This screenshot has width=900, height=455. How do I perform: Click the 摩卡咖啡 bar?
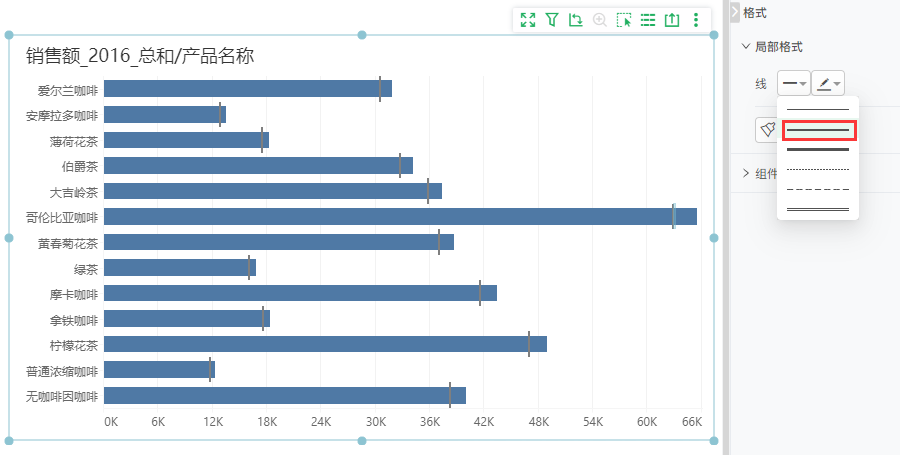[300, 293]
